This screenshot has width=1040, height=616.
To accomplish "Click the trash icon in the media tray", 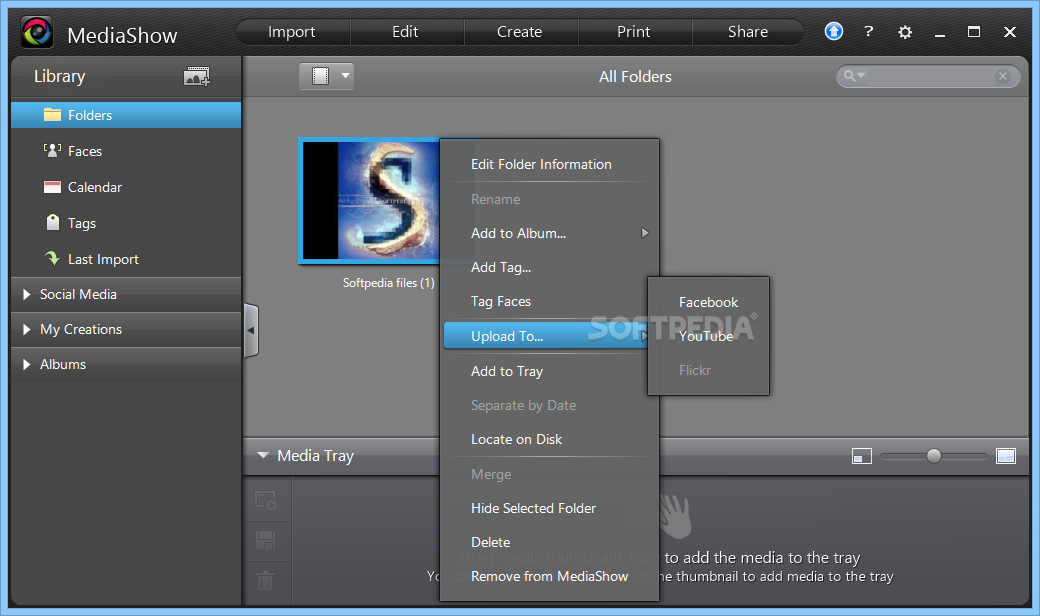I will click(x=265, y=581).
